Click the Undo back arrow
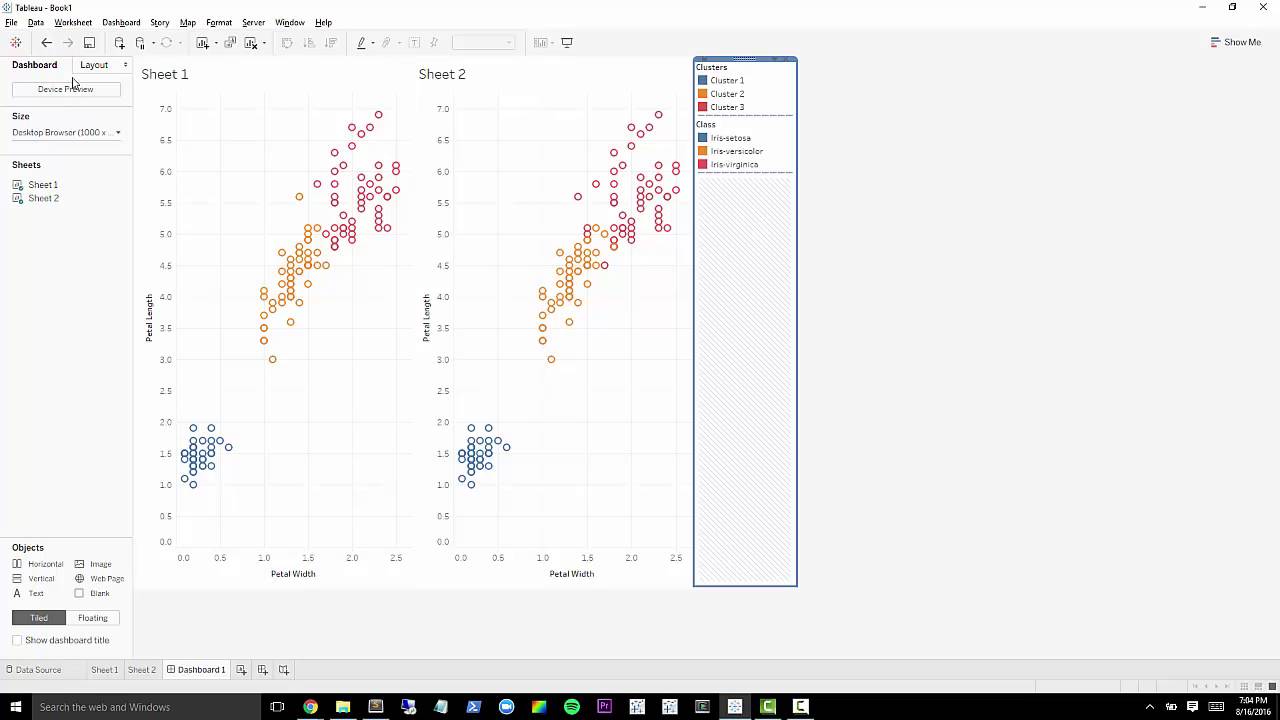Image resolution: width=1280 pixels, height=720 pixels. (x=46, y=42)
